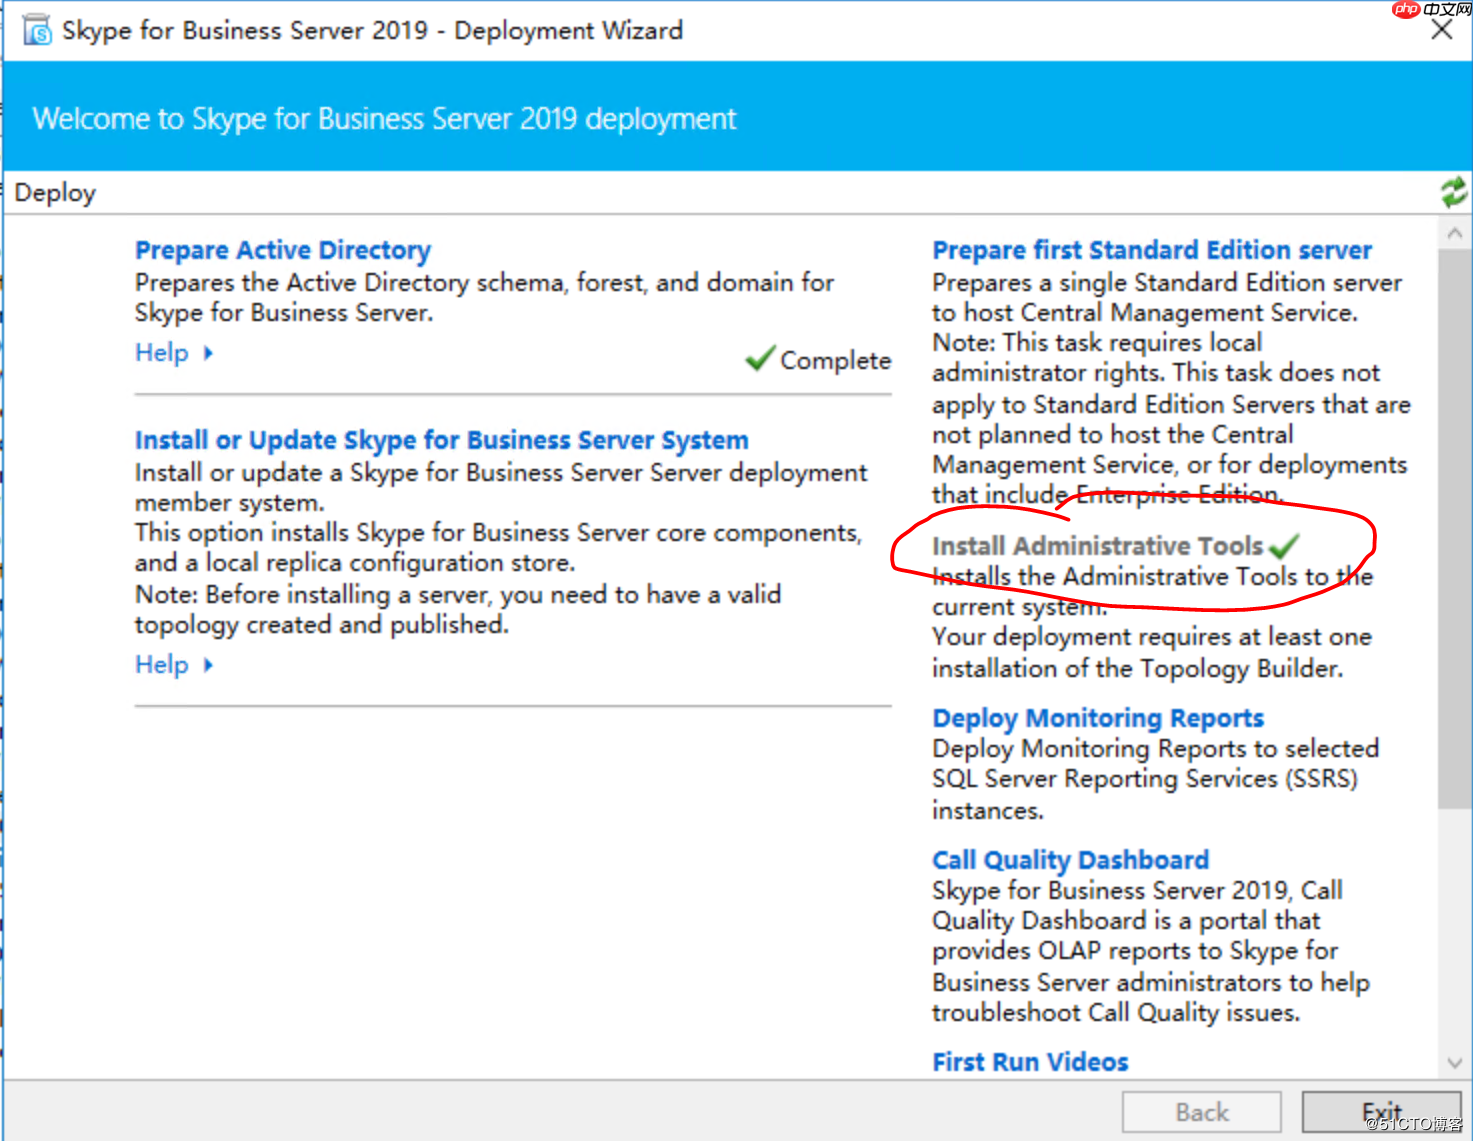Expand Help under Install or Update section

click(161, 664)
